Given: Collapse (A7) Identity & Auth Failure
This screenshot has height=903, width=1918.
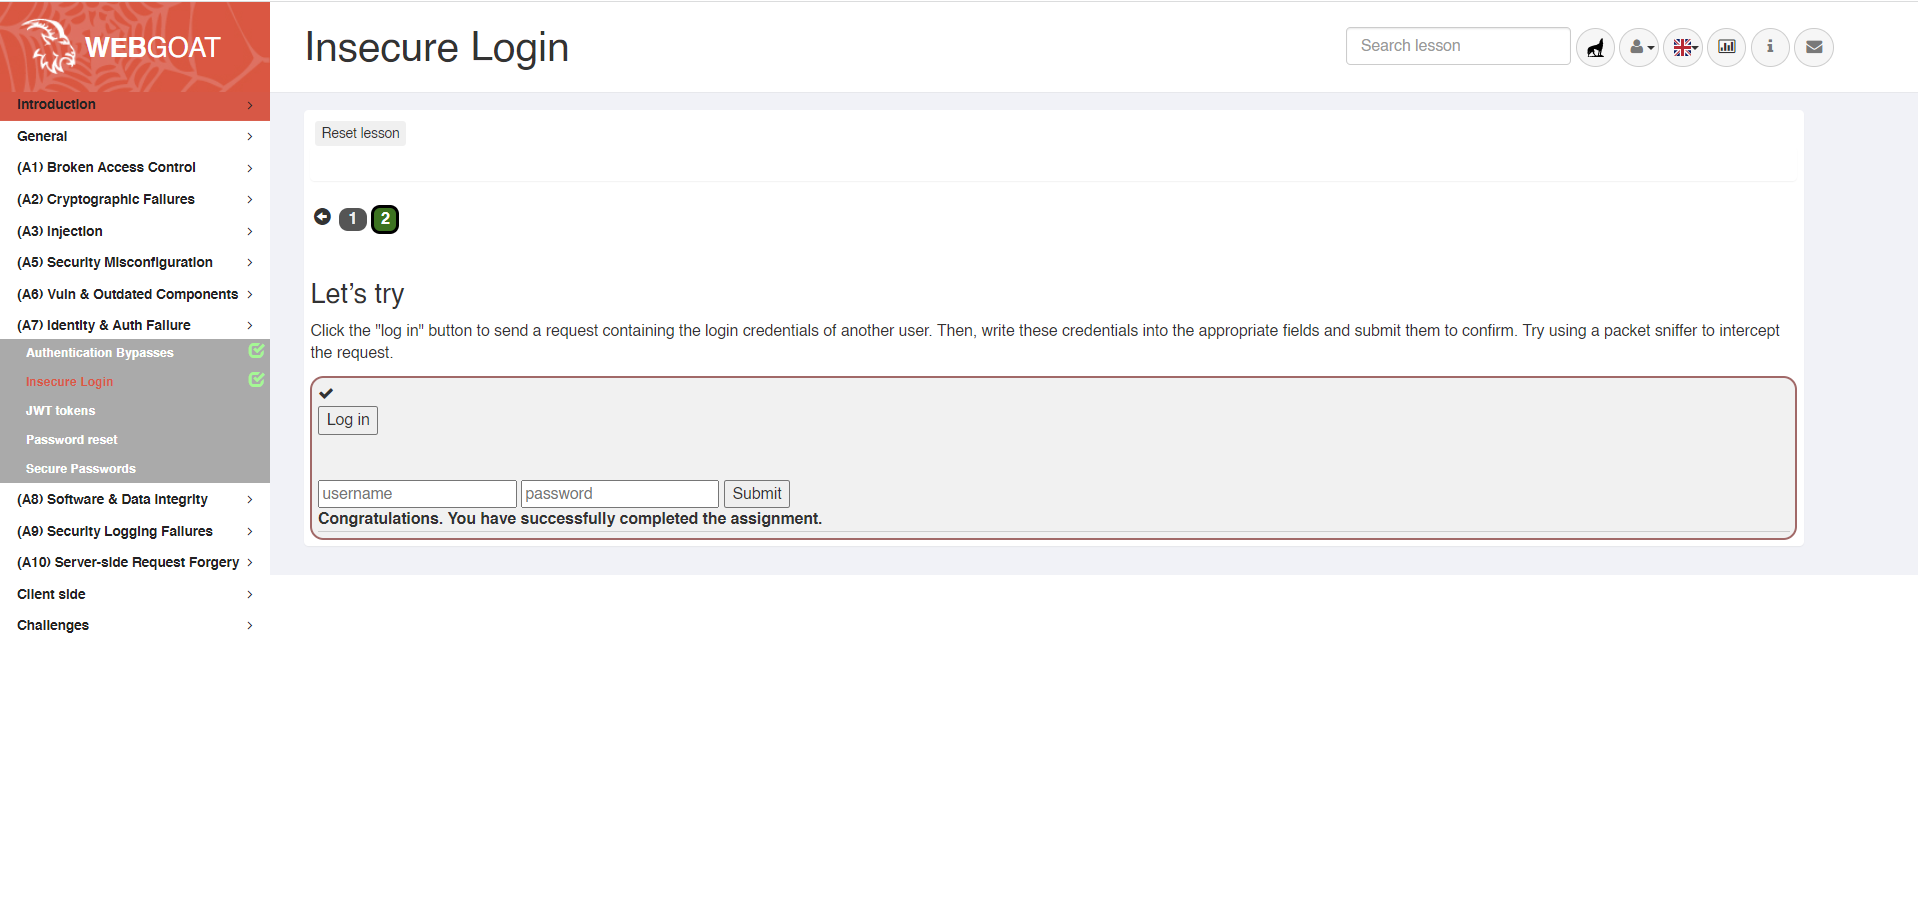Looking at the screenshot, I should [135, 325].
